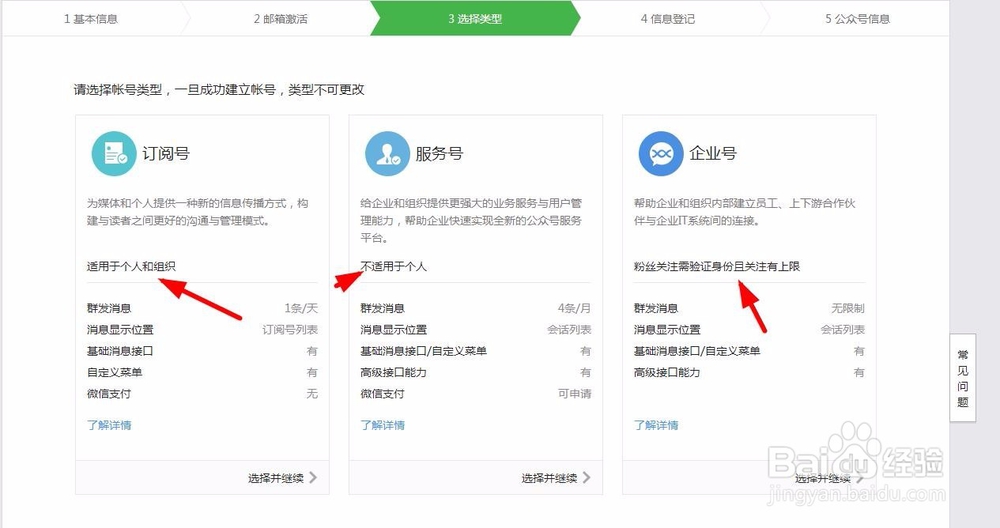Click 群发消息 label in 订阅号 card

pos(109,308)
